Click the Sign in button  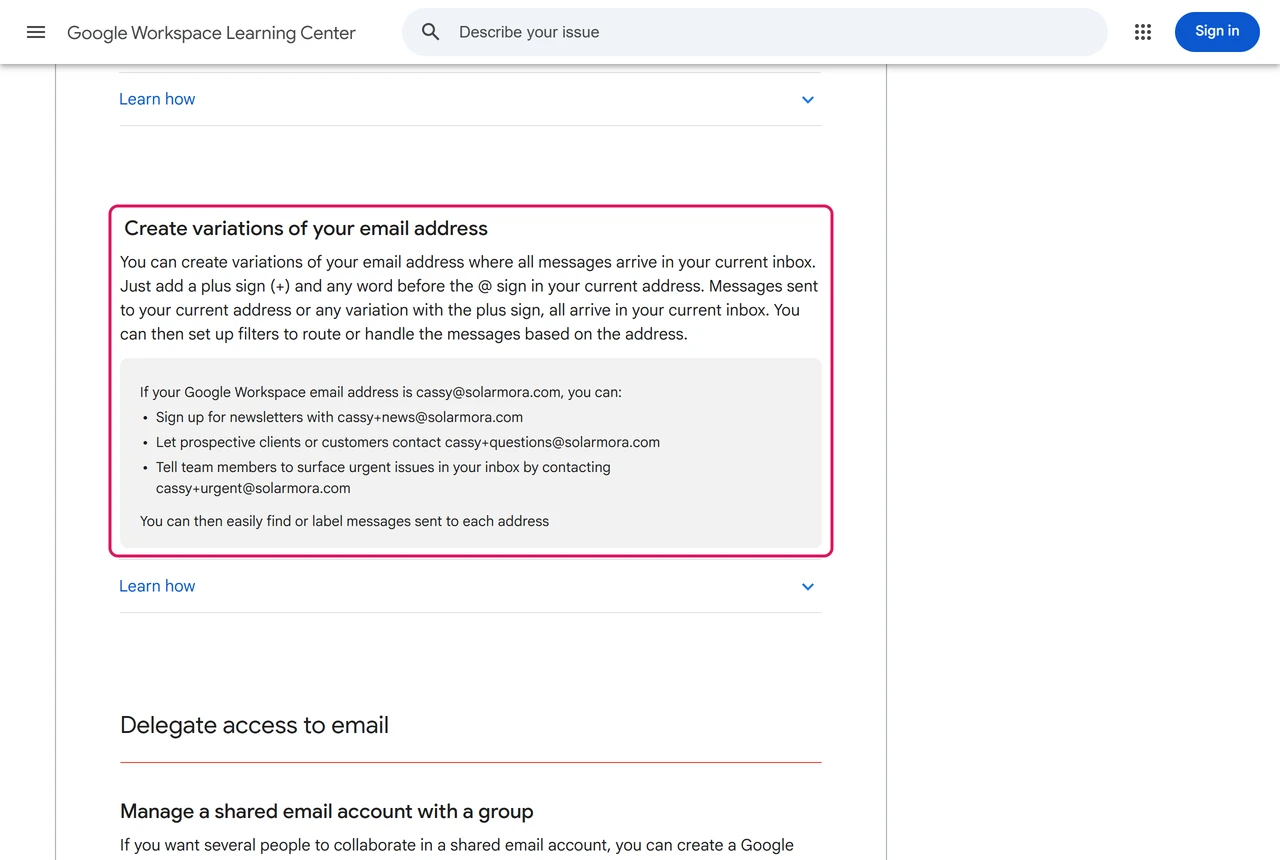click(1217, 32)
